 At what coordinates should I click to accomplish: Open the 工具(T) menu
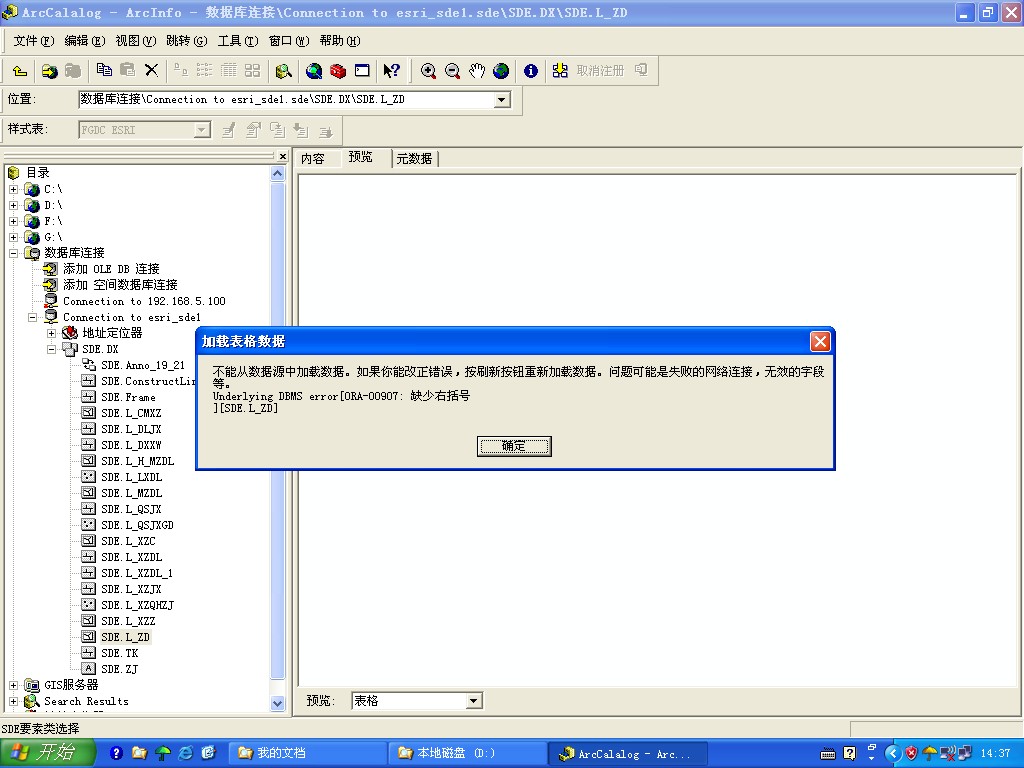point(238,41)
